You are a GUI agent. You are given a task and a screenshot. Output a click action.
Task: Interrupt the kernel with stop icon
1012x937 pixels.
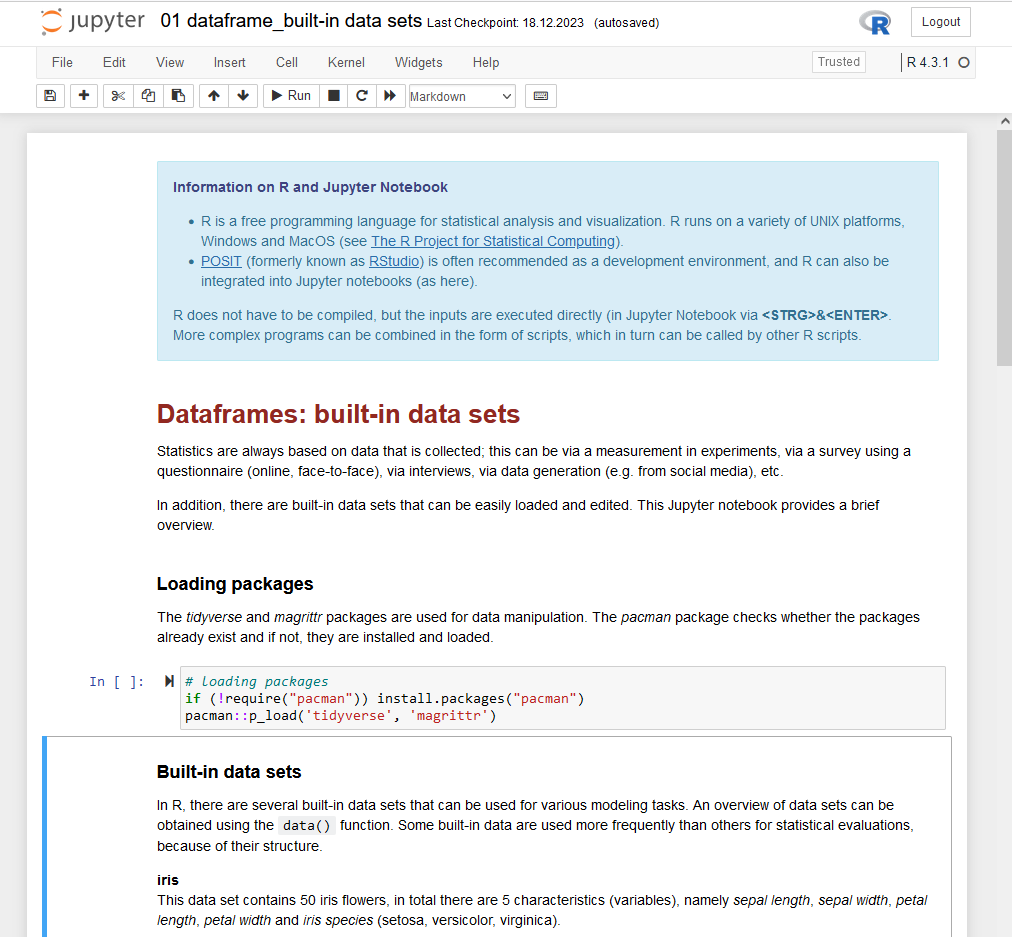[334, 96]
